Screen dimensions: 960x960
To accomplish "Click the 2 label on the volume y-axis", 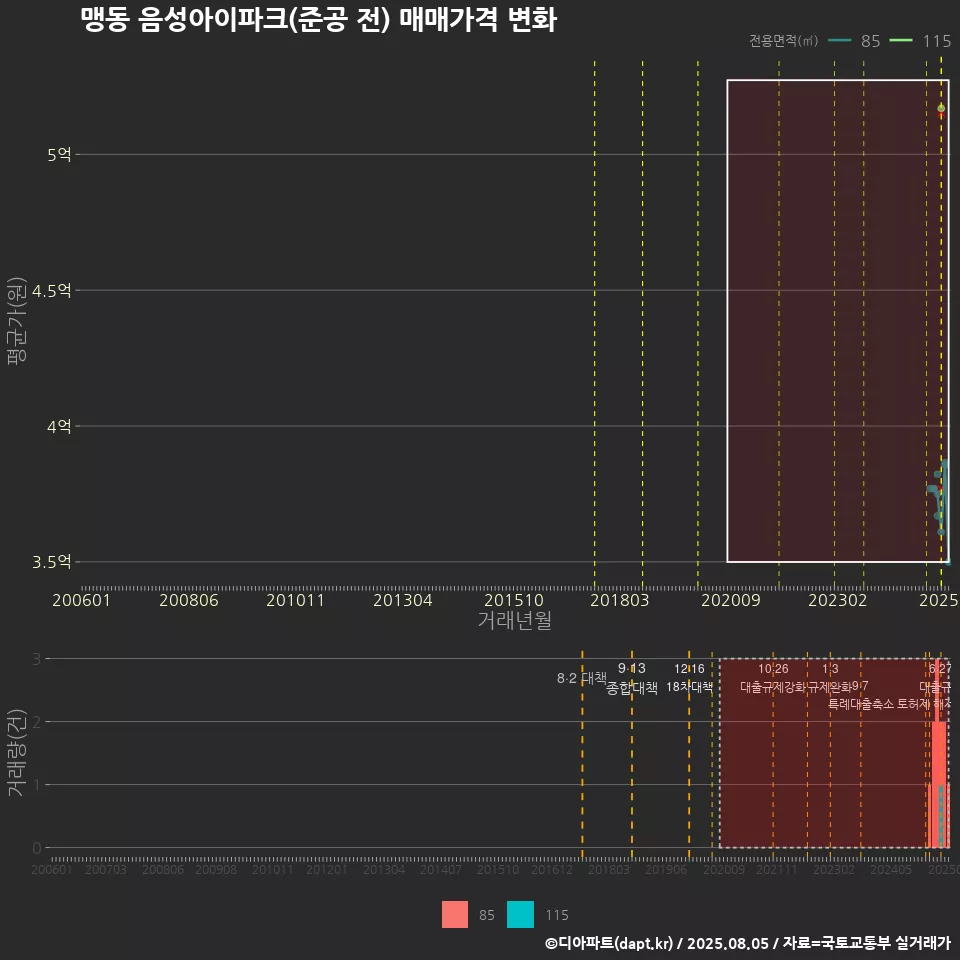I will point(37,722).
